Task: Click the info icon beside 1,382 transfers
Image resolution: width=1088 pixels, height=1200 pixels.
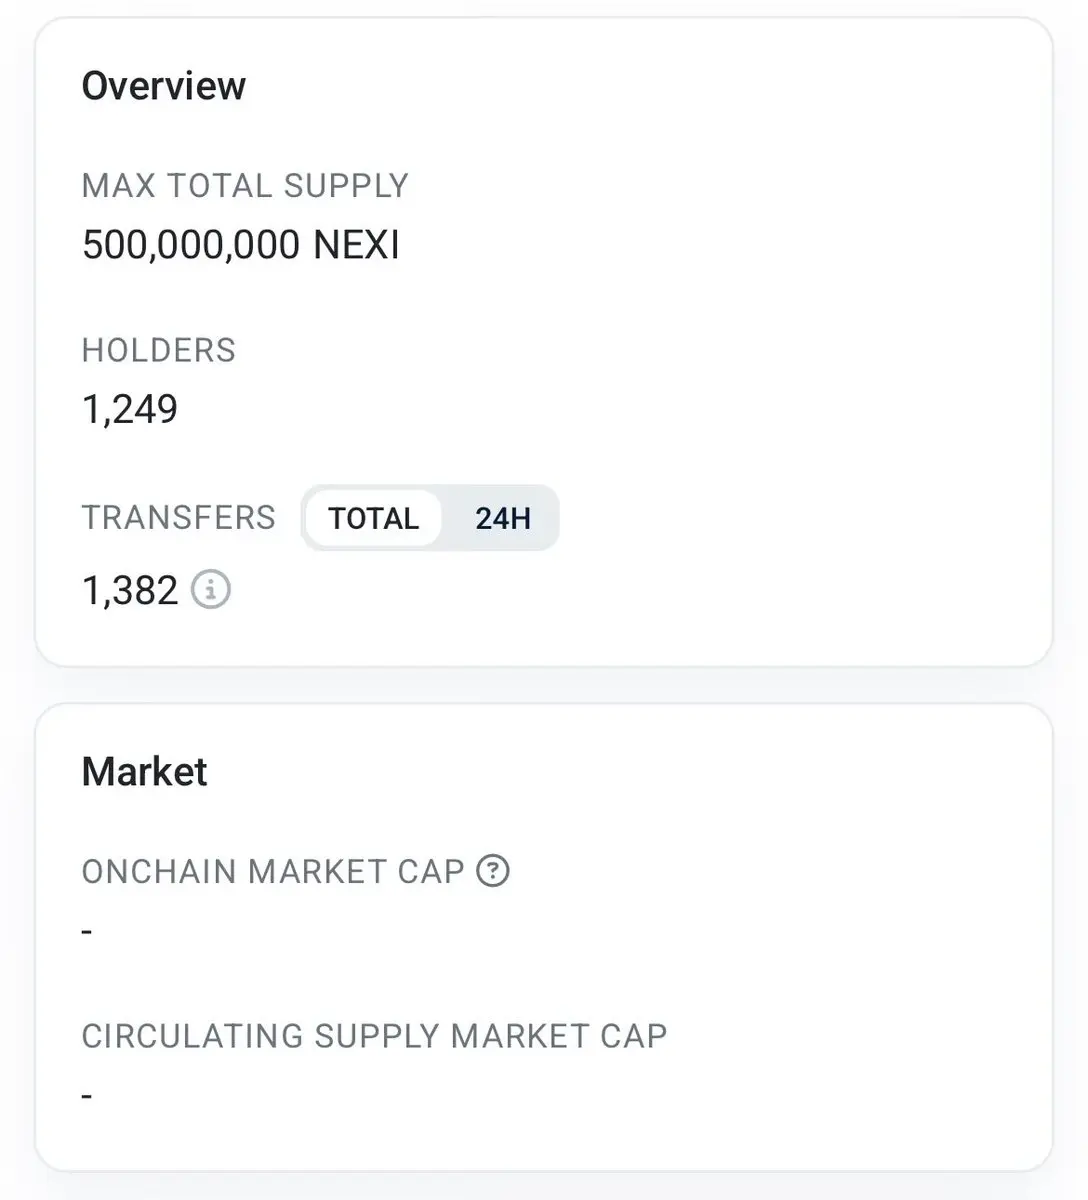Action: coord(211,590)
